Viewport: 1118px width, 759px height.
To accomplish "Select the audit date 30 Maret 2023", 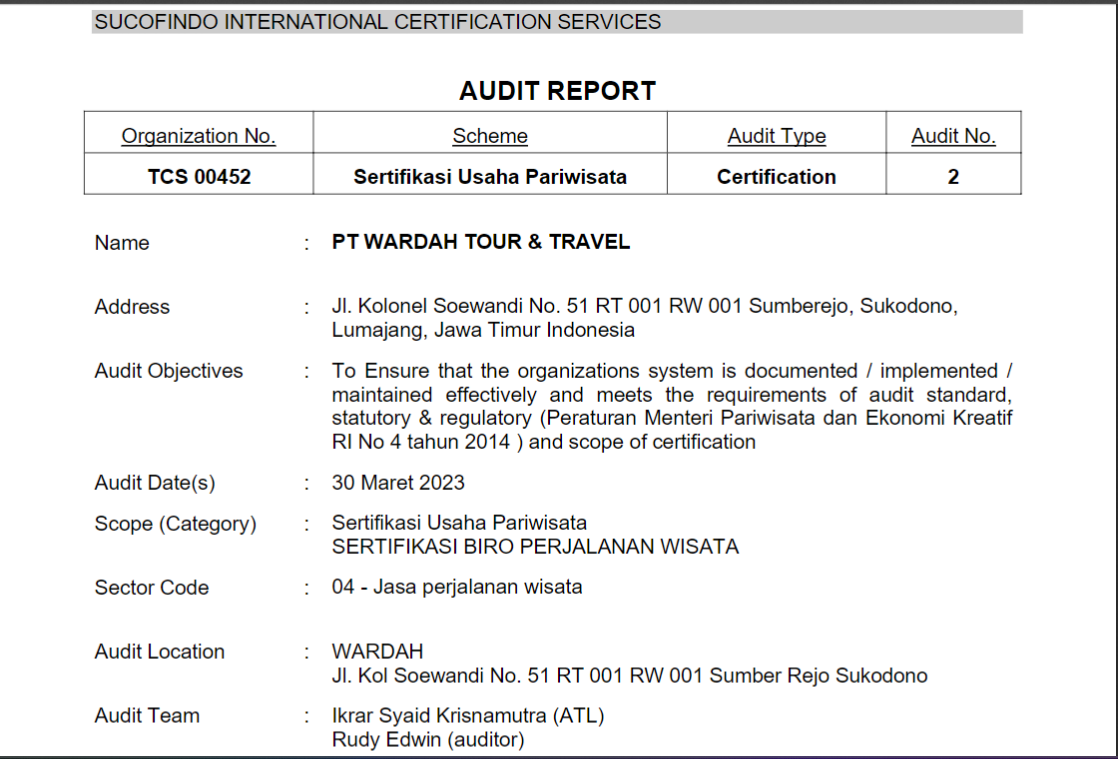I will click(398, 482).
